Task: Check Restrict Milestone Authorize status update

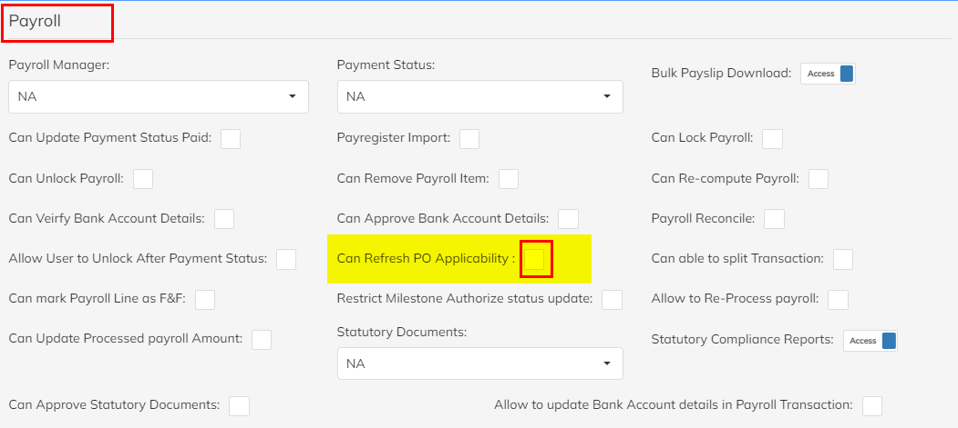Action: 612,300
